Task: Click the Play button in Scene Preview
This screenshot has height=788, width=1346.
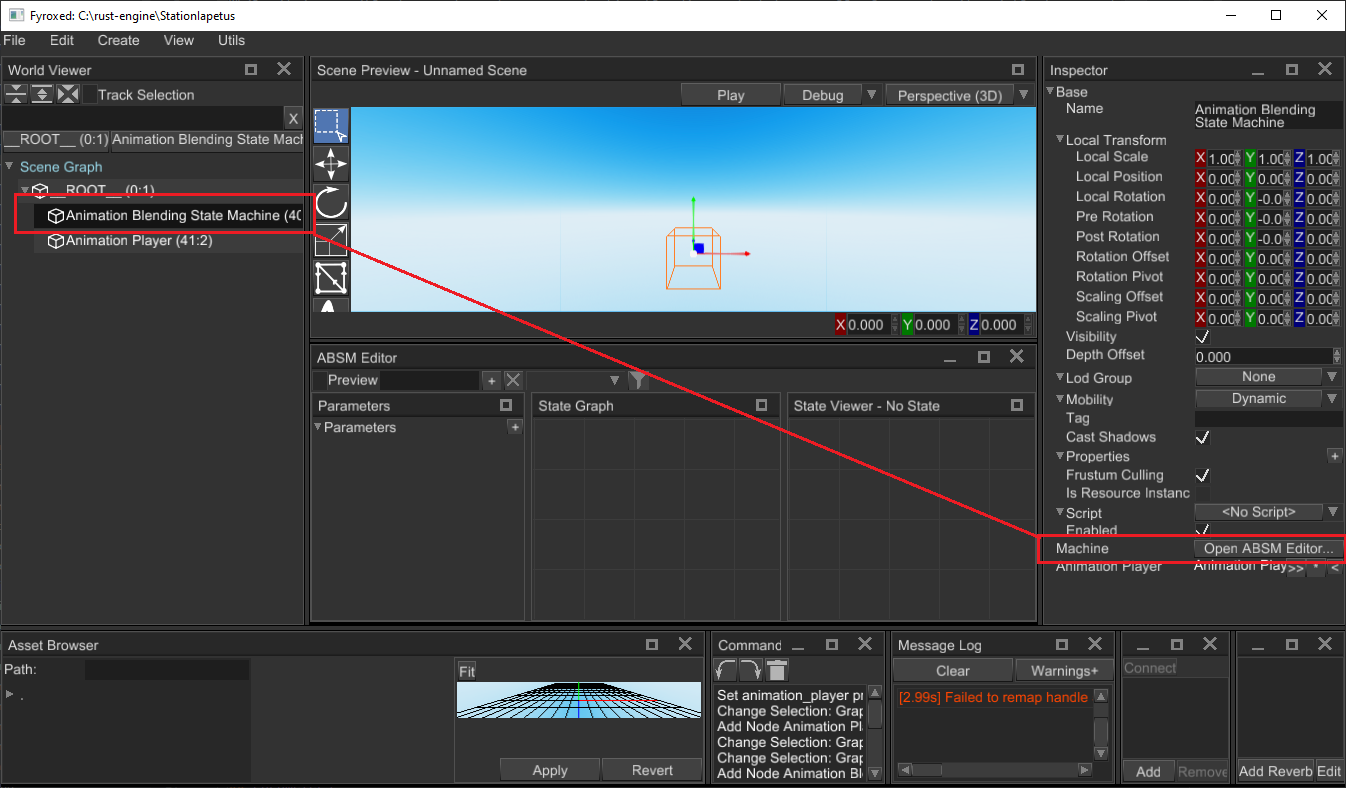Action: tap(731, 95)
